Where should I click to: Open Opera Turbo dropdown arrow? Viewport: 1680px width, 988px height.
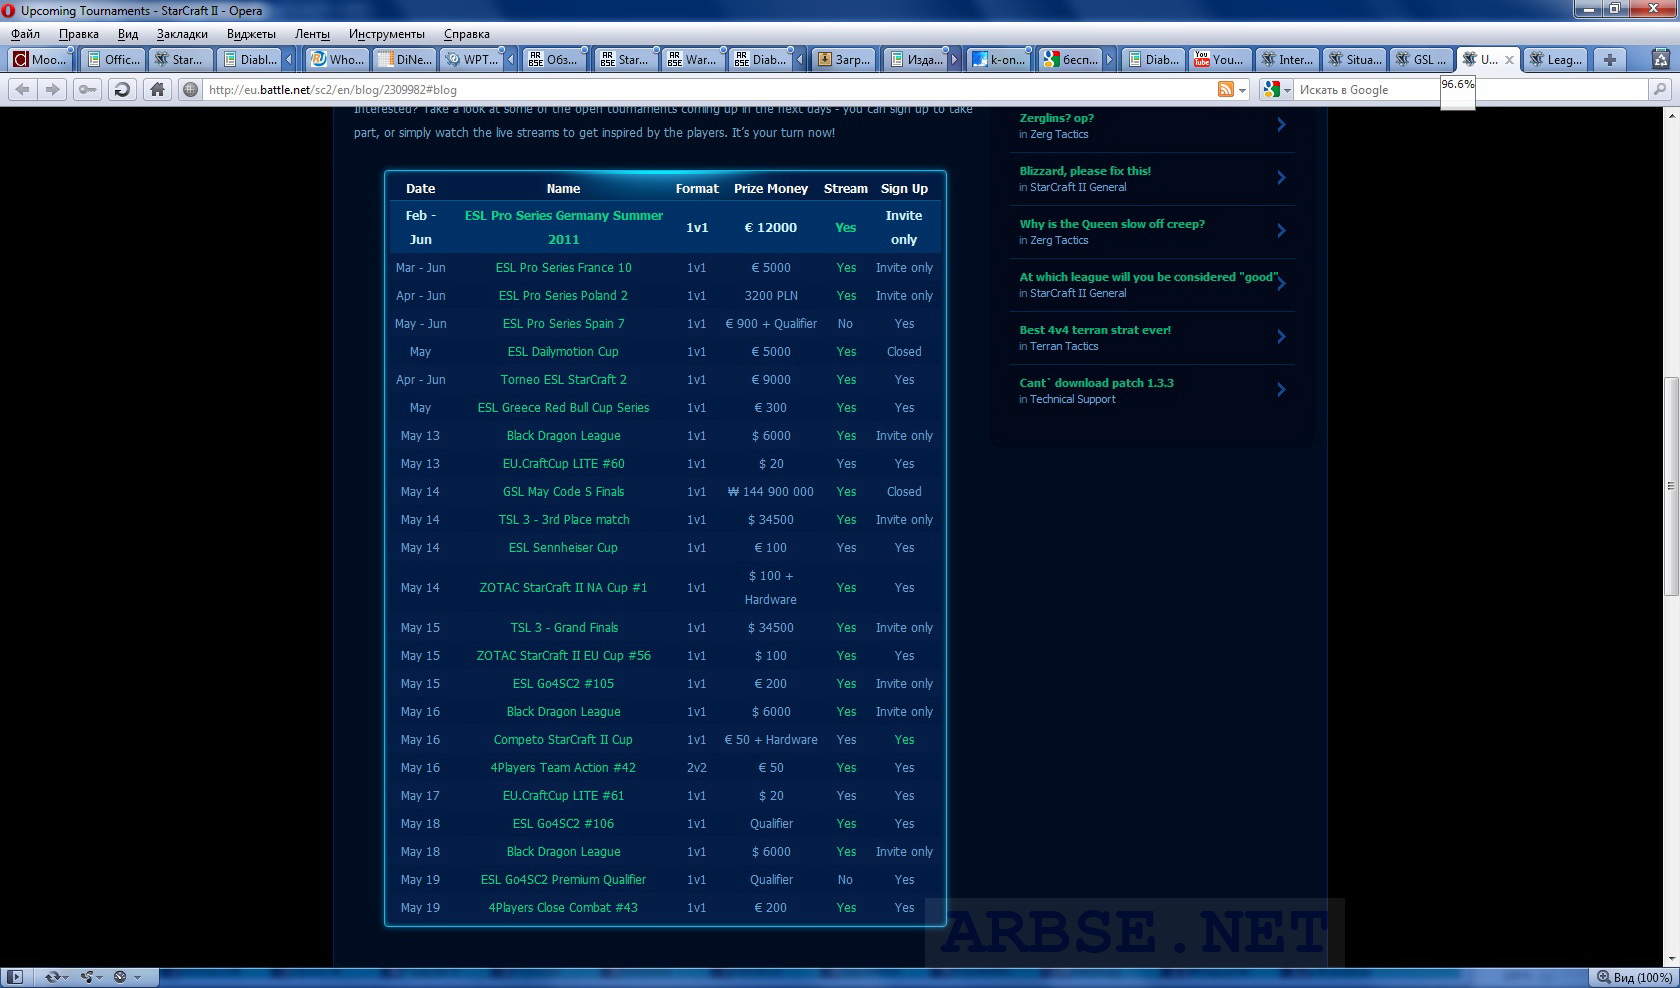[x=137, y=977]
